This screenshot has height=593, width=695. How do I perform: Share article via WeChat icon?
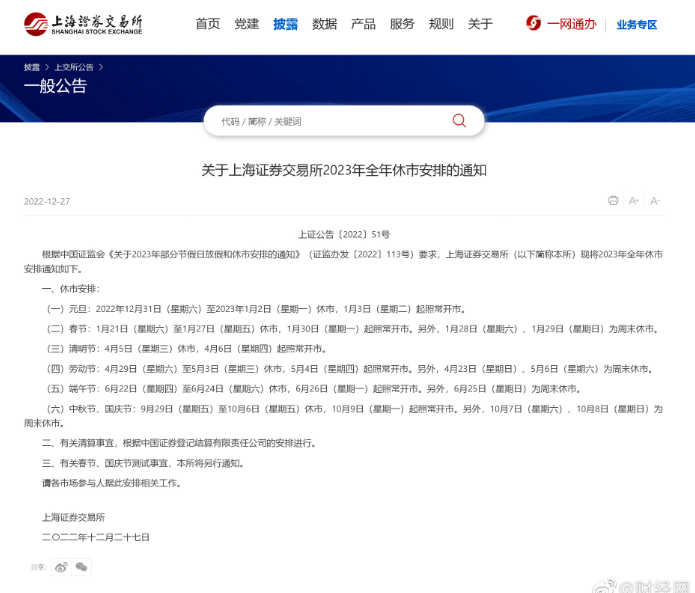[82, 567]
